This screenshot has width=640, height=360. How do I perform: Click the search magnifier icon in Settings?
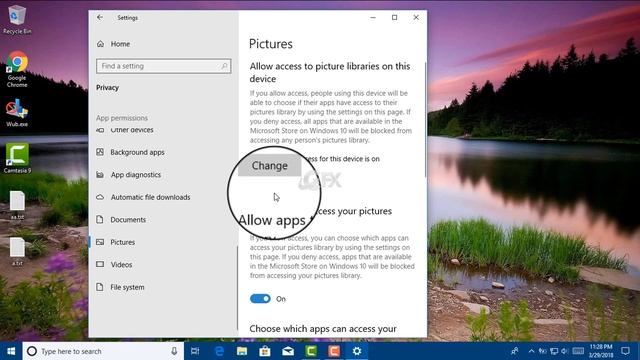point(224,66)
